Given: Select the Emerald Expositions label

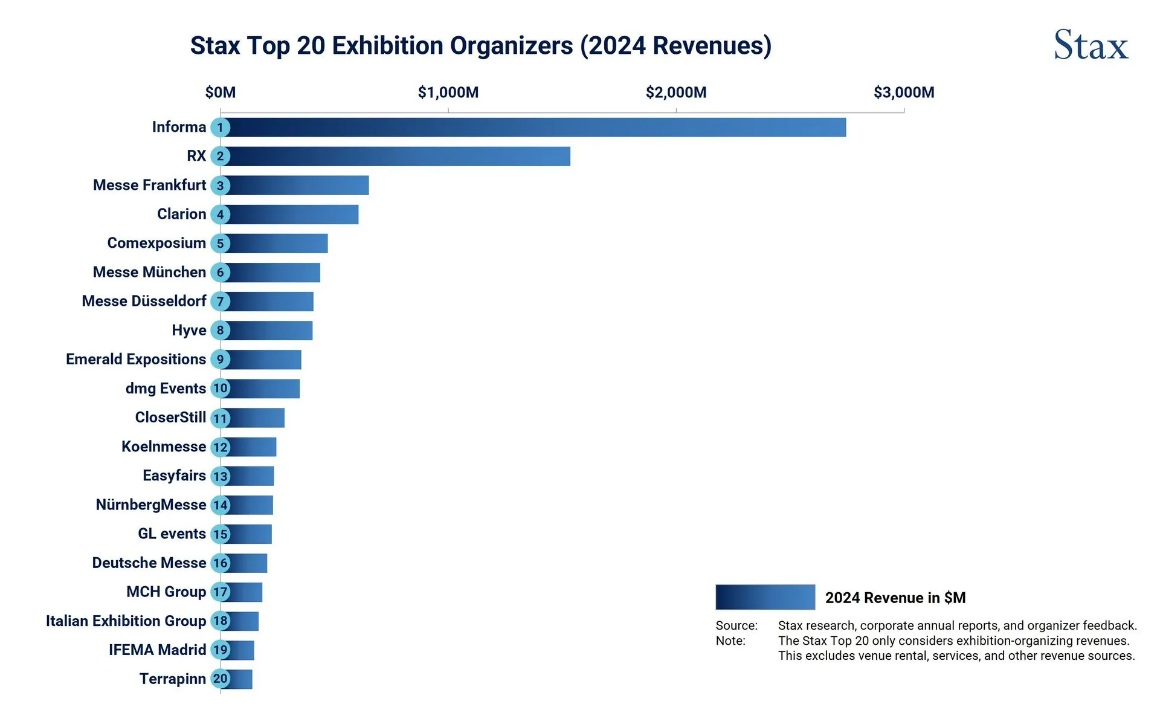Looking at the screenshot, I should pos(136,359).
